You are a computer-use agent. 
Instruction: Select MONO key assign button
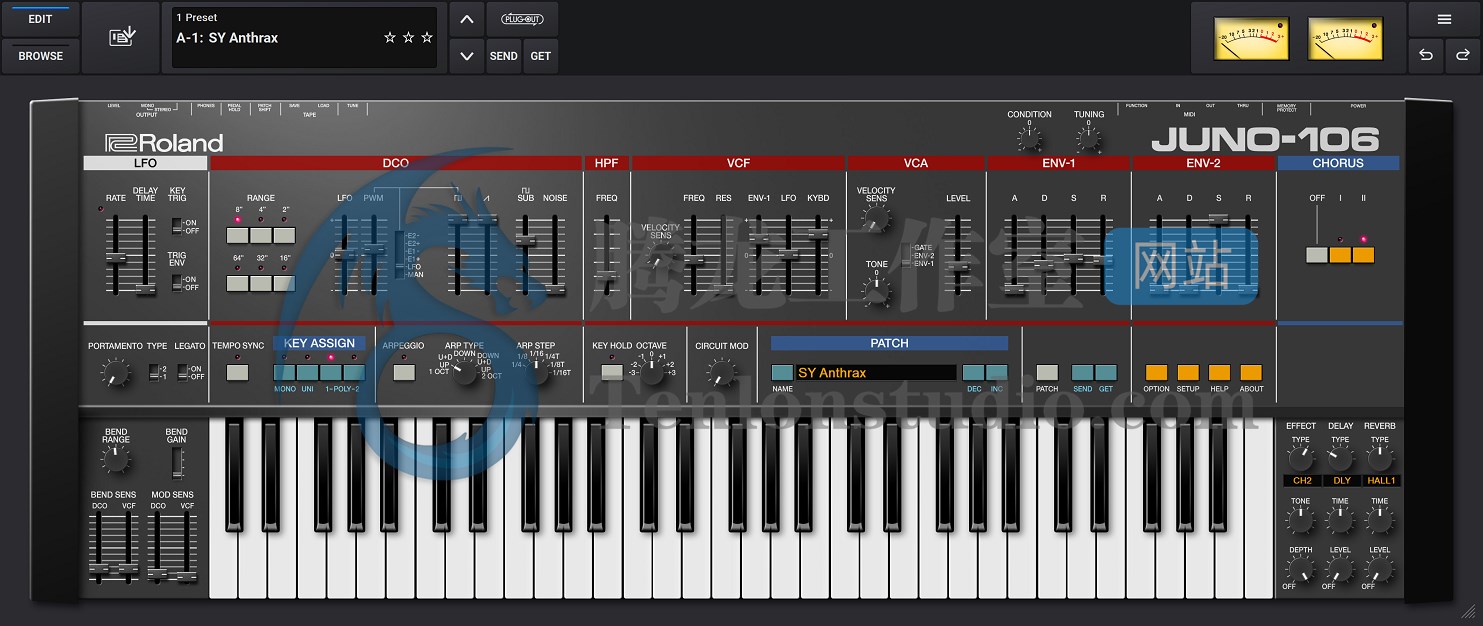pos(284,373)
